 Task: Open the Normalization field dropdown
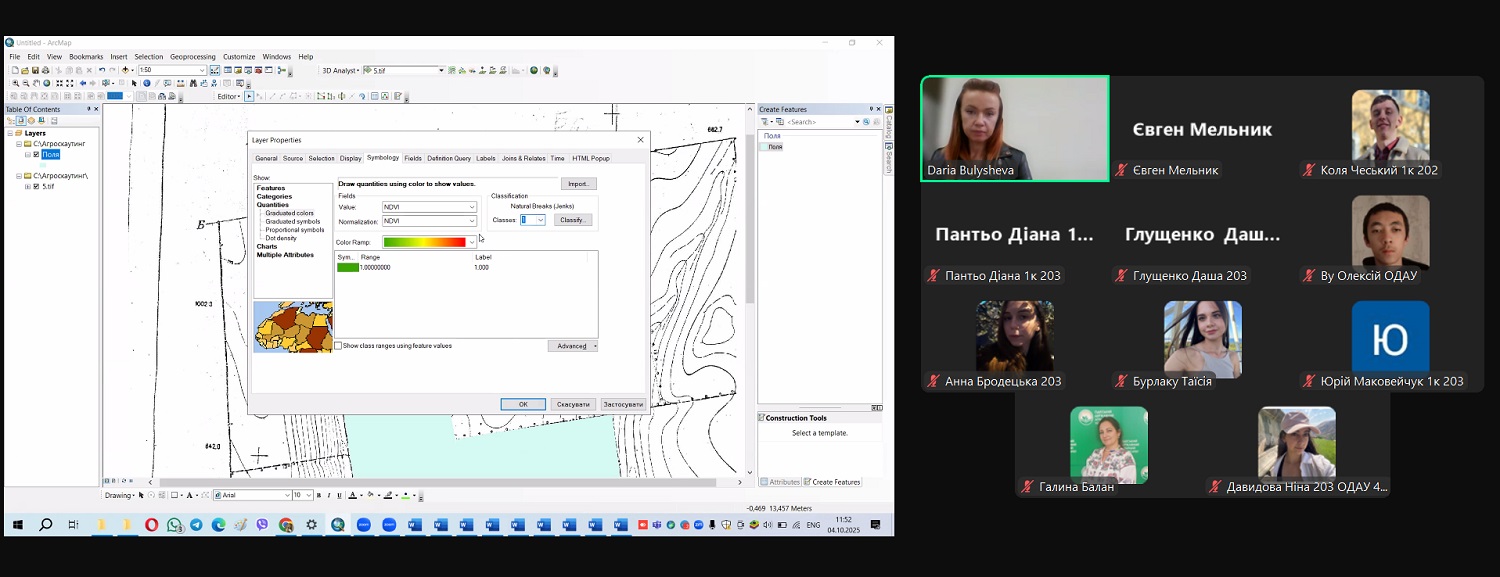(x=472, y=221)
